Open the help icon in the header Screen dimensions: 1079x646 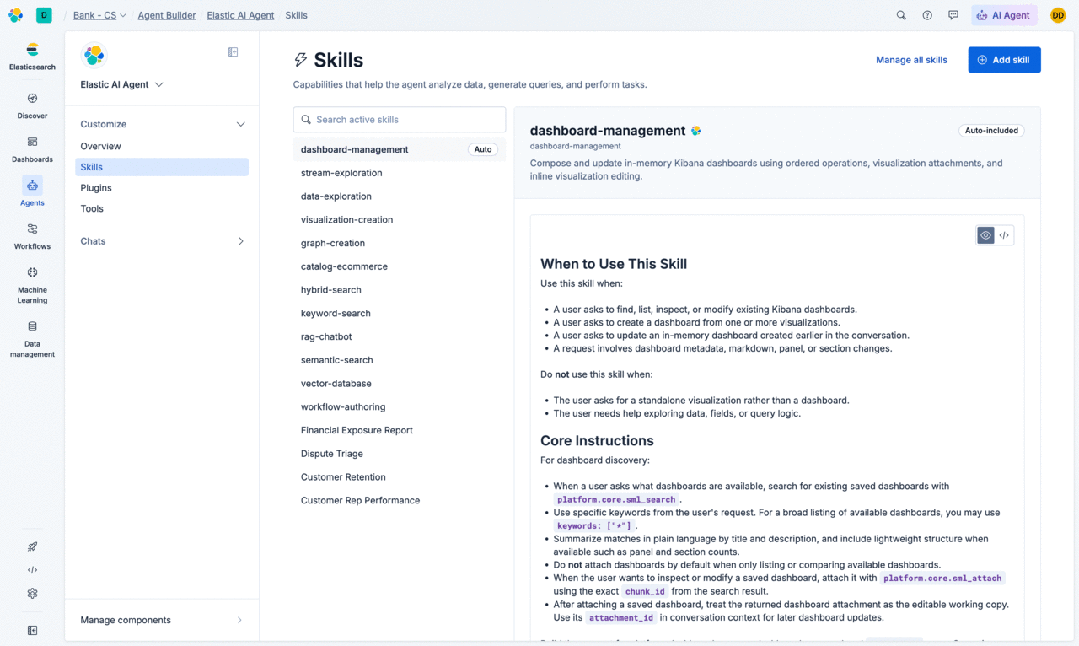[927, 15]
